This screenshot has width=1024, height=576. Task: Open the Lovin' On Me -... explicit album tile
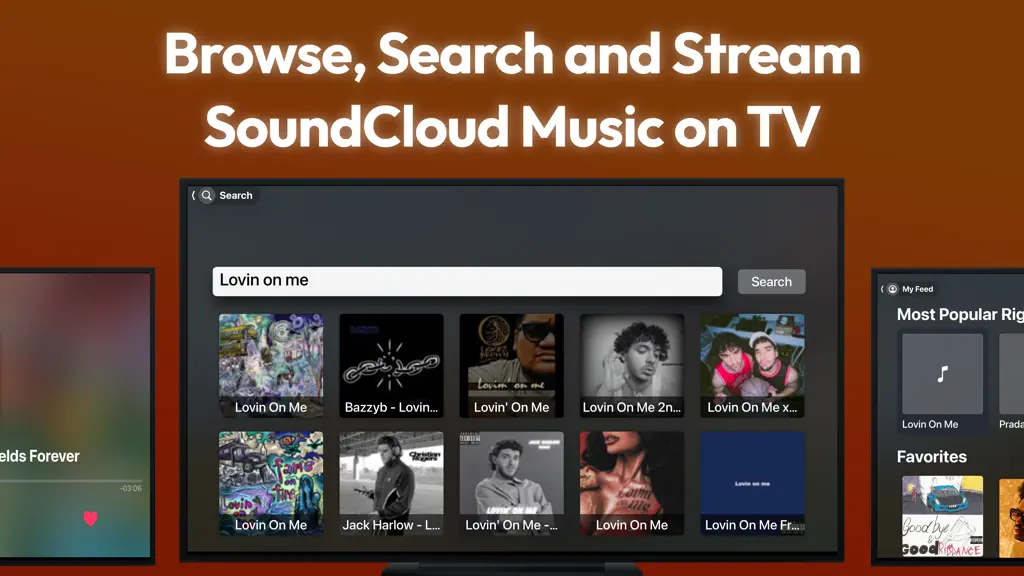[x=511, y=483]
